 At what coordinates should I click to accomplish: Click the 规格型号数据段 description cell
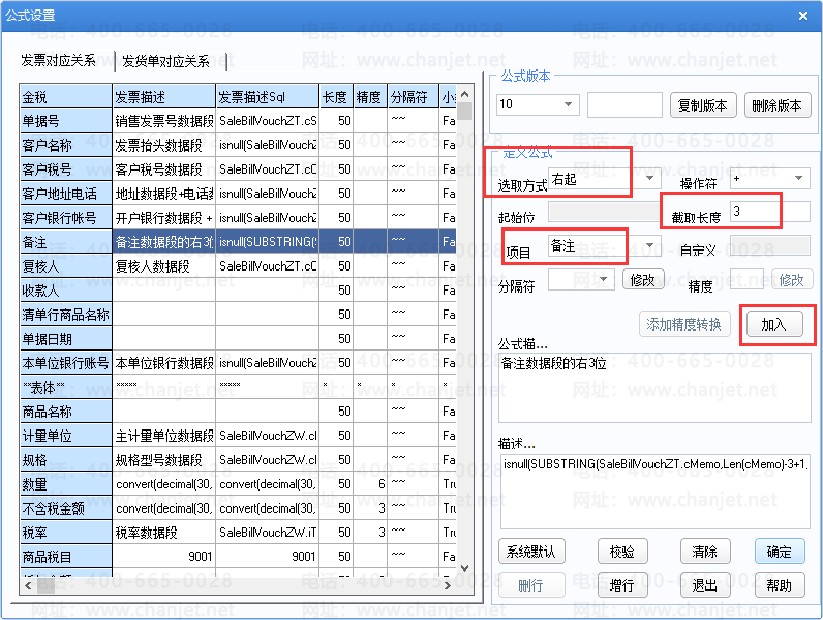(x=164, y=459)
